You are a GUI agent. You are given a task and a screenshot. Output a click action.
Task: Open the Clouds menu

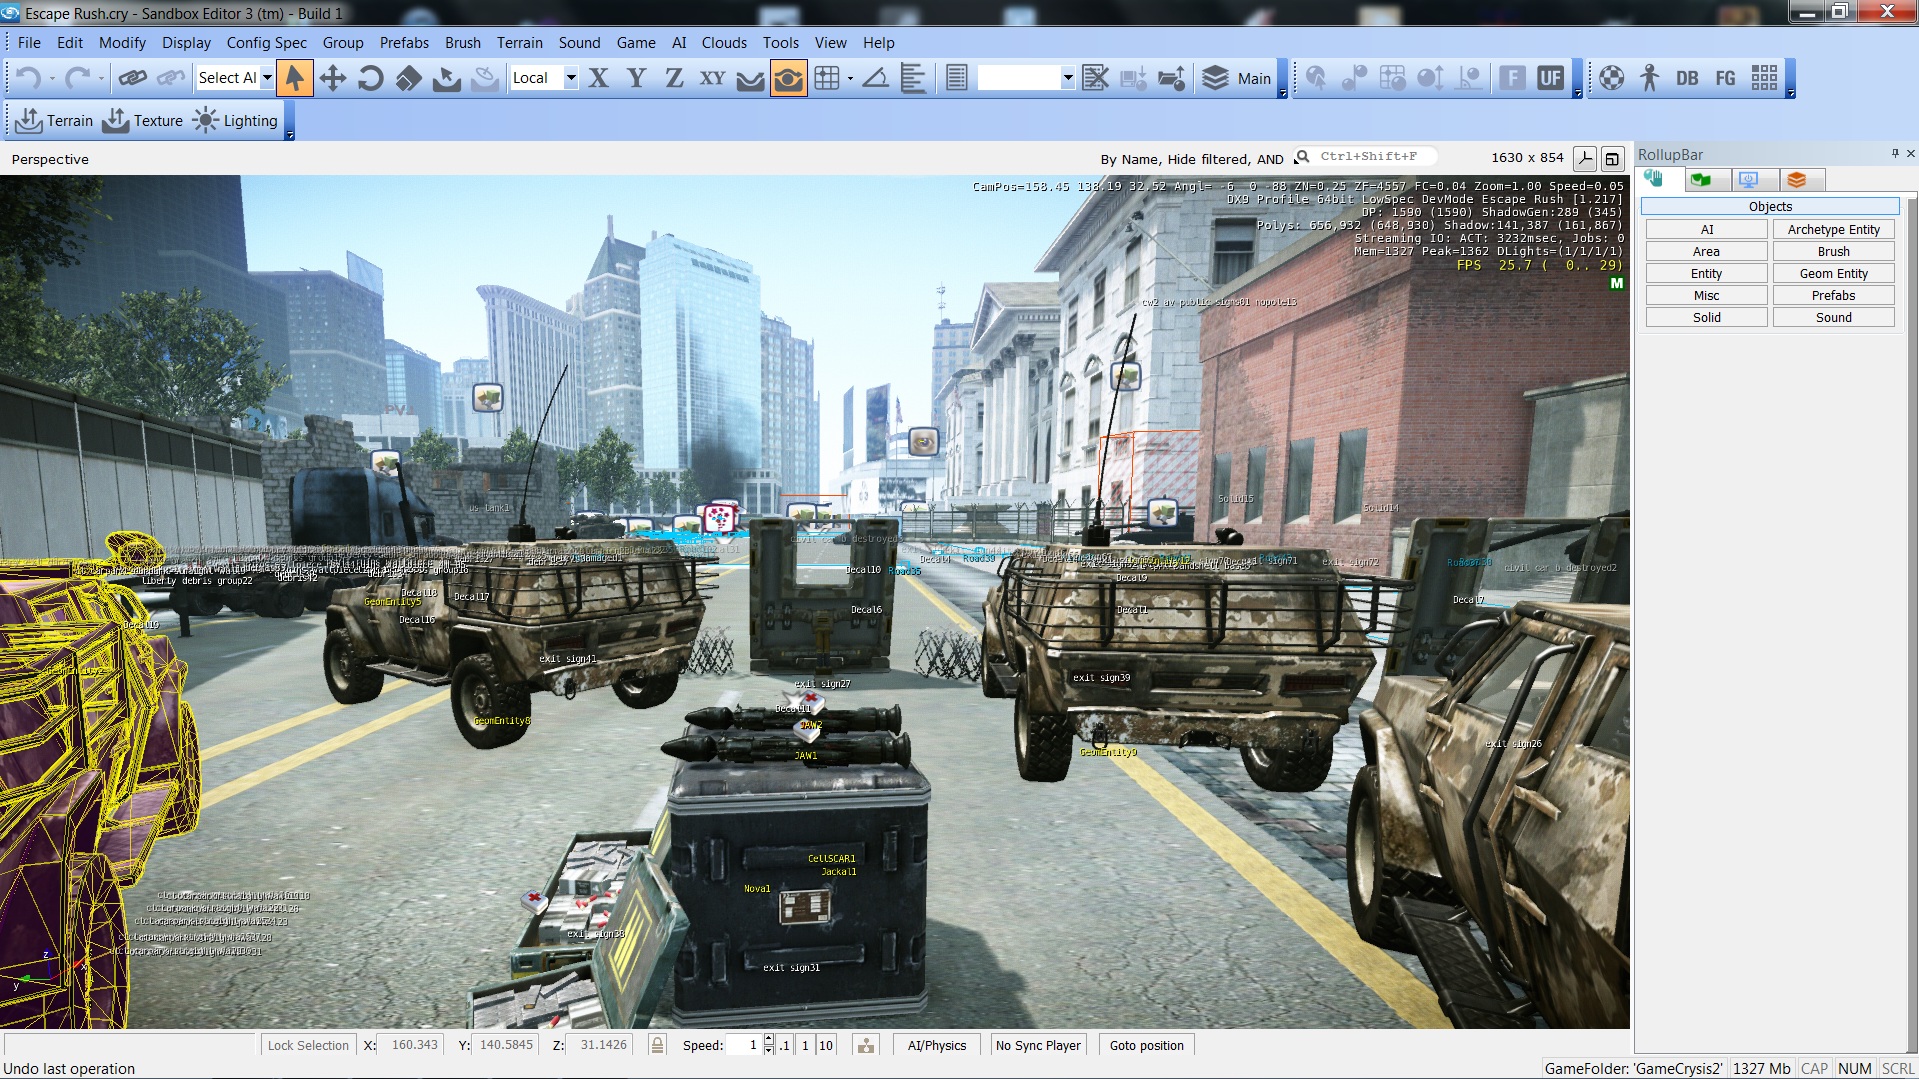[724, 43]
